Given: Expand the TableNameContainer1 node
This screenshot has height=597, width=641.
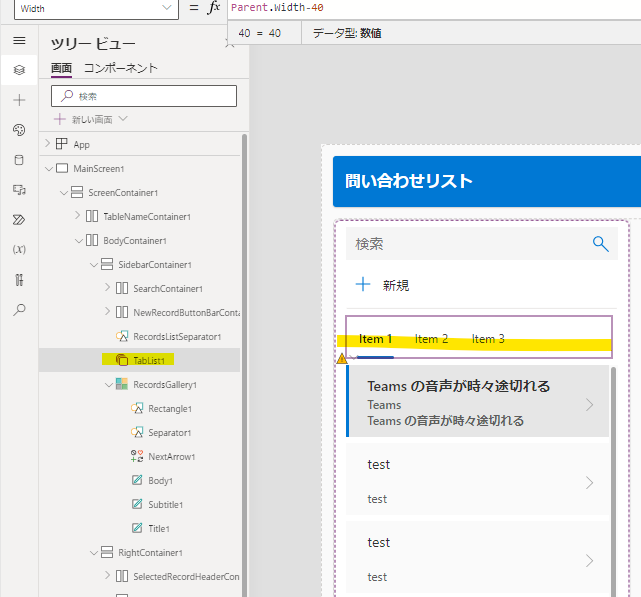Looking at the screenshot, I should [78, 215].
